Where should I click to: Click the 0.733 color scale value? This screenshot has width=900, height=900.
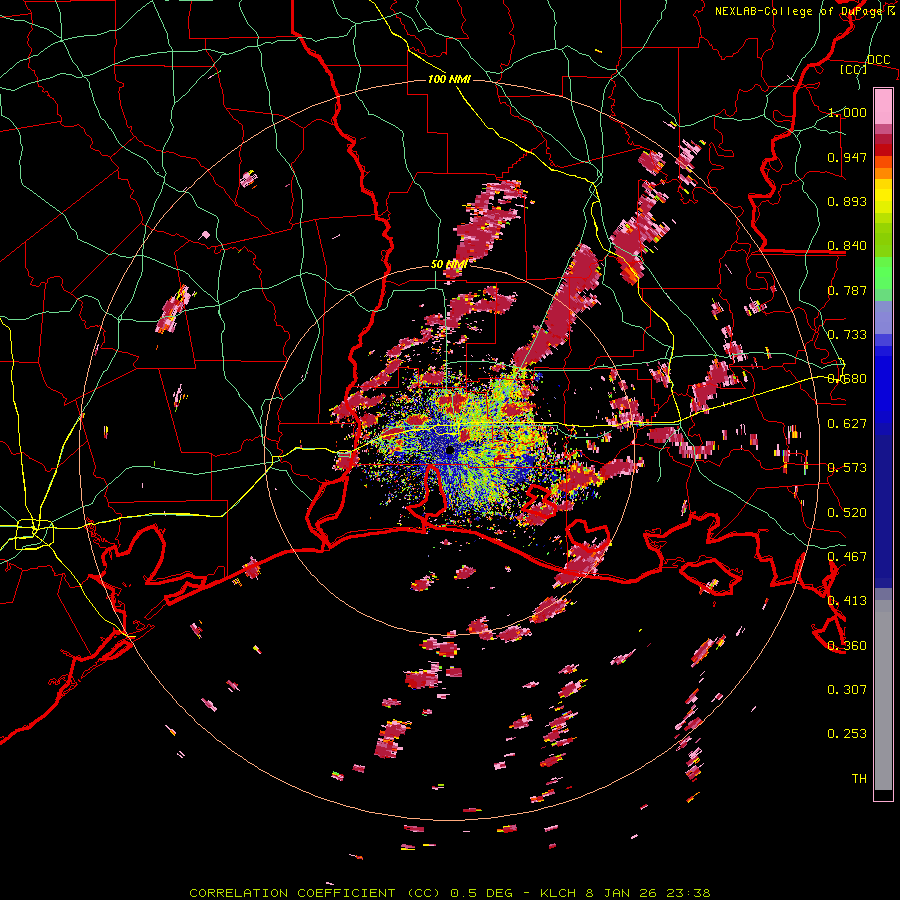click(x=847, y=335)
